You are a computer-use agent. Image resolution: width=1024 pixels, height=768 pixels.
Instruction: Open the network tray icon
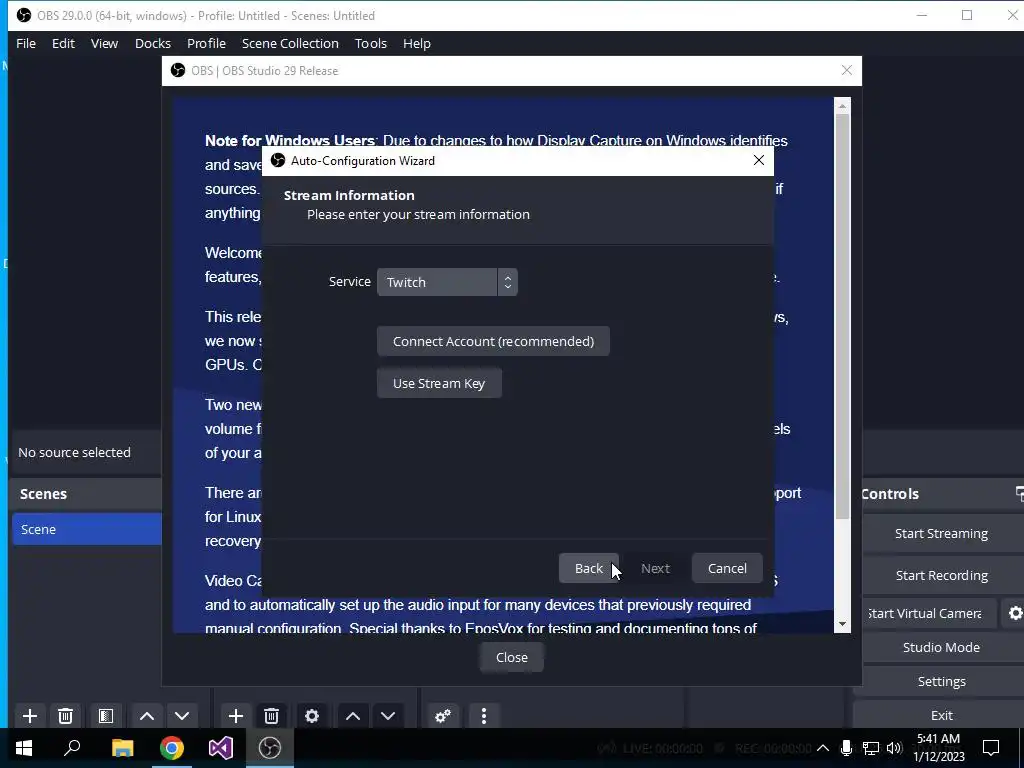coord(870,748)
